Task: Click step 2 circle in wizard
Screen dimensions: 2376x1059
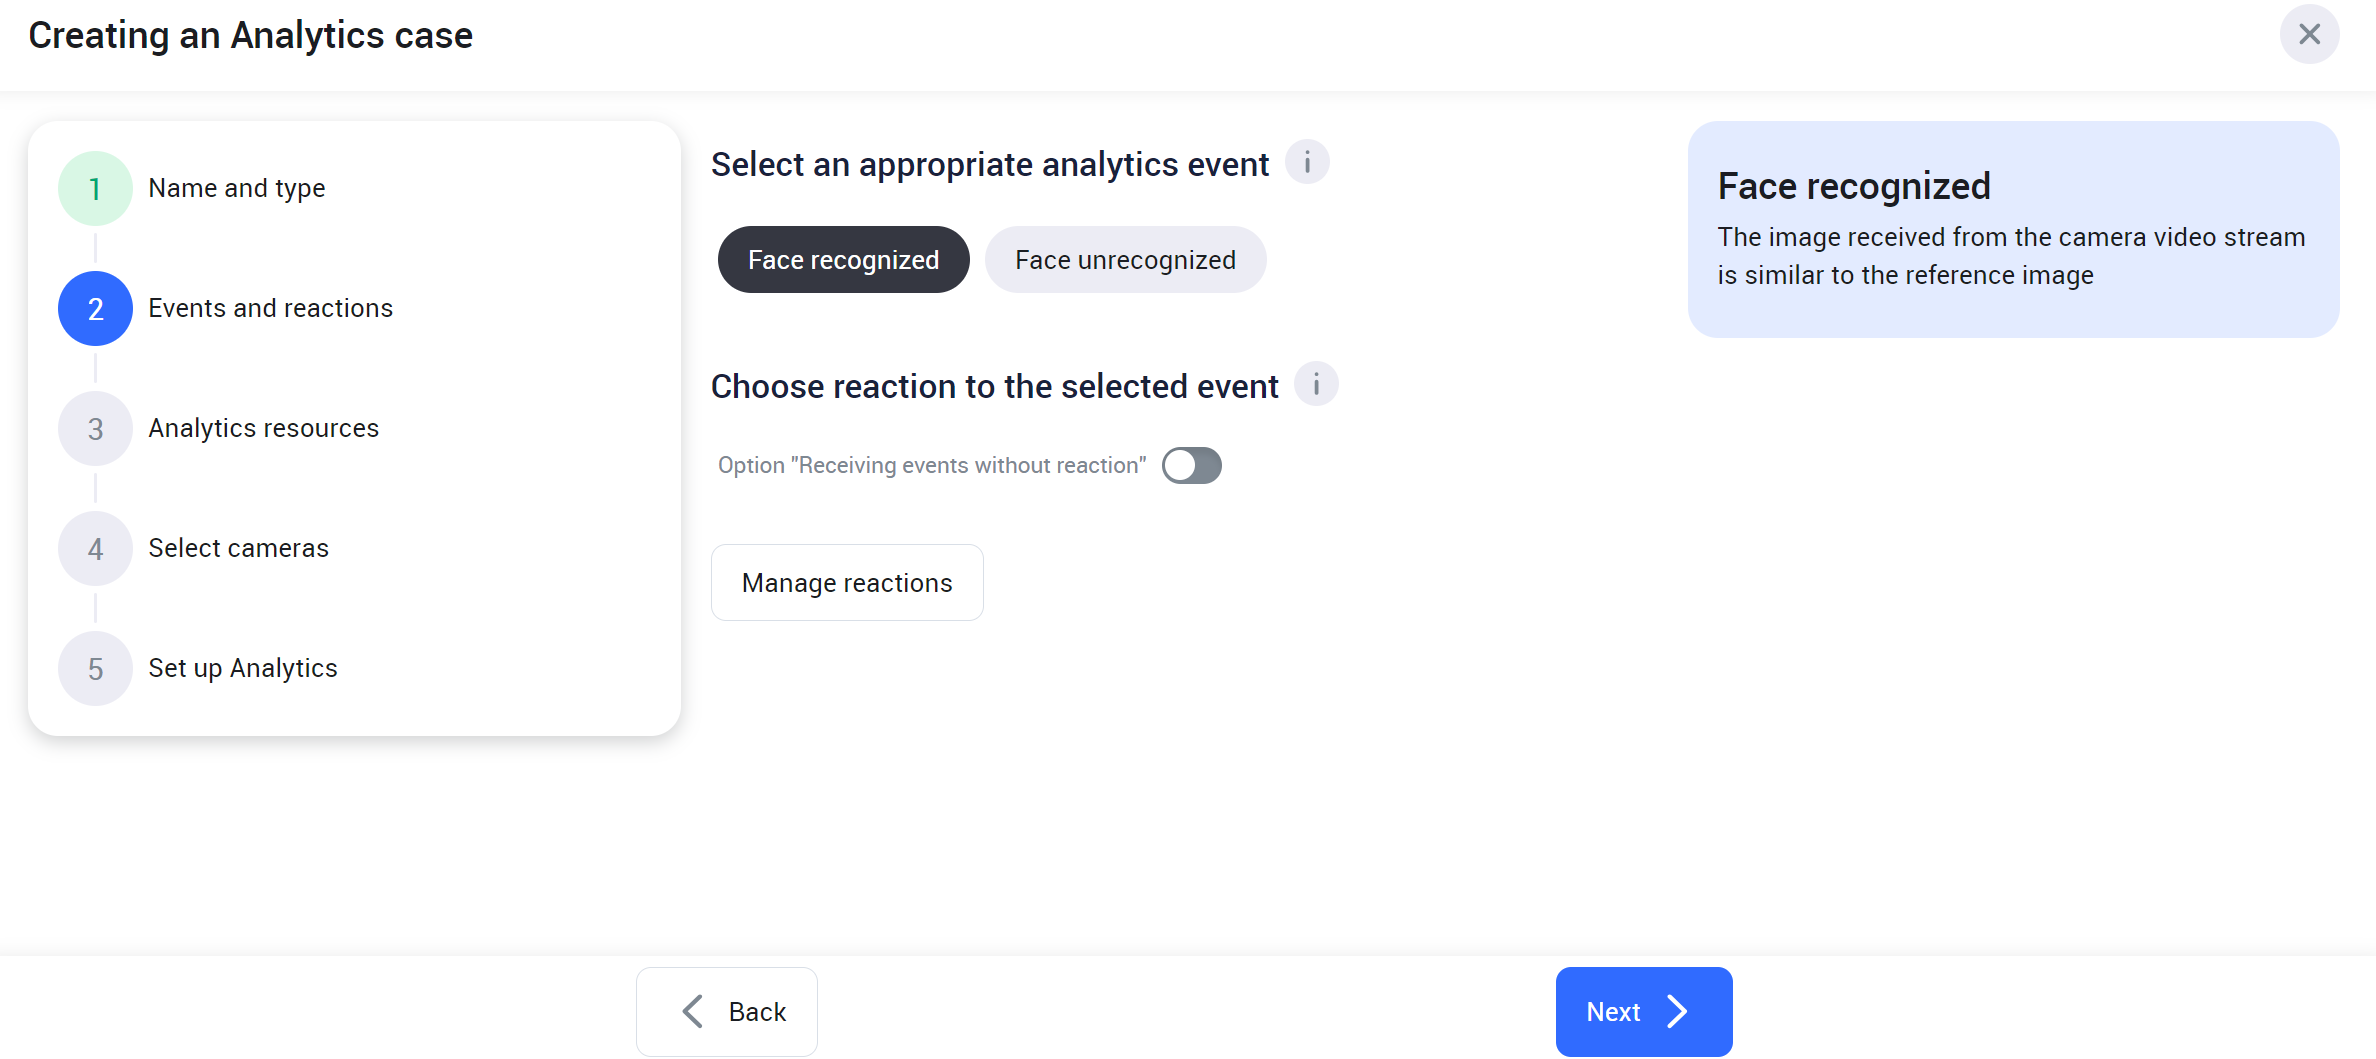Action: click(95, 309)
